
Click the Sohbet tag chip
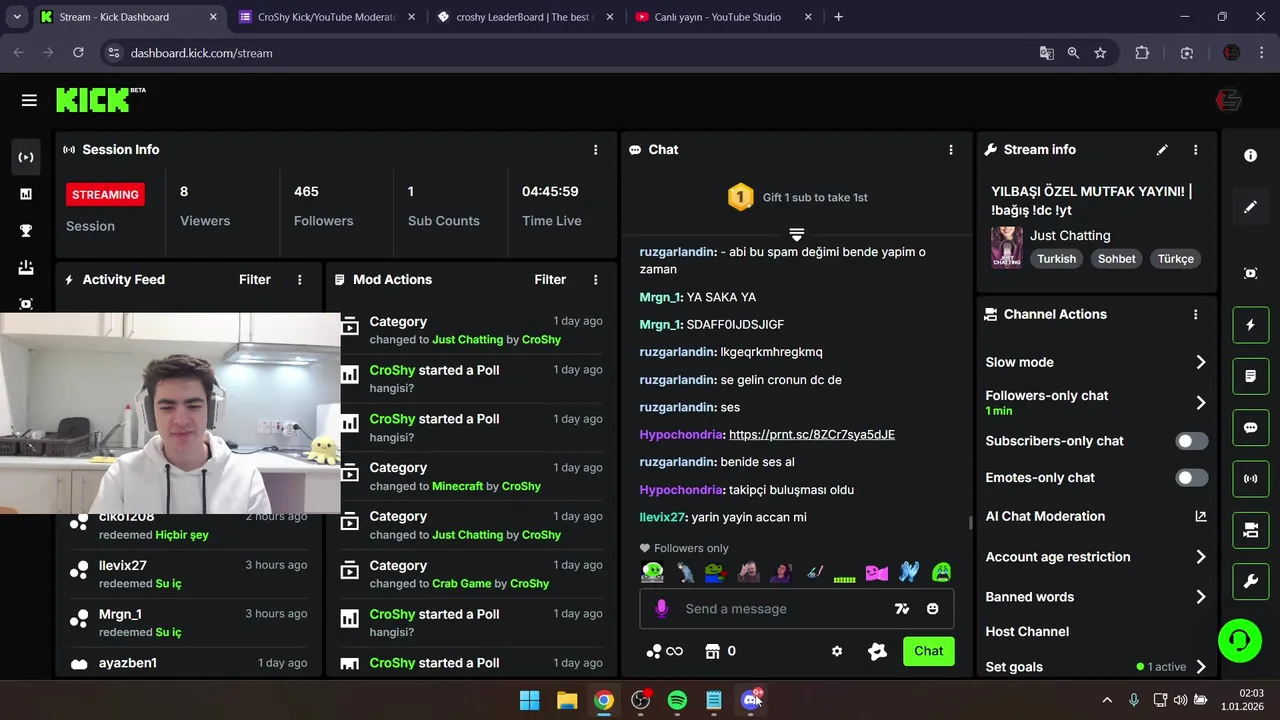click(x=1117, y=259)
